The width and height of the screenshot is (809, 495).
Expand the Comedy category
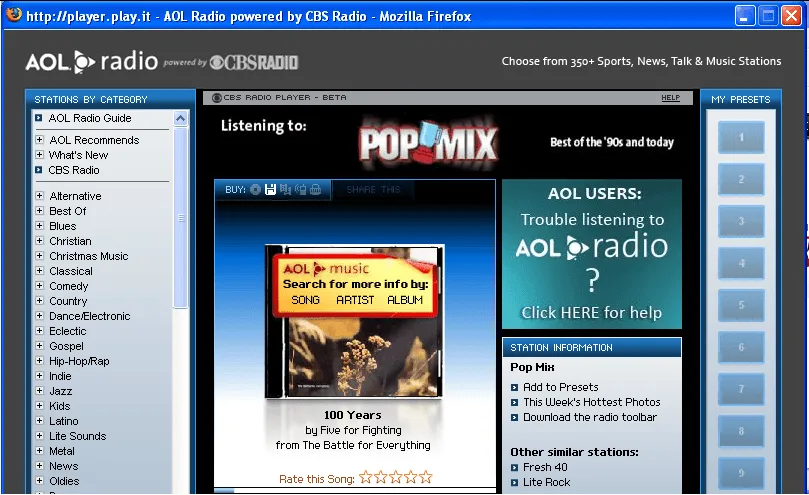(x=39, y=285)
